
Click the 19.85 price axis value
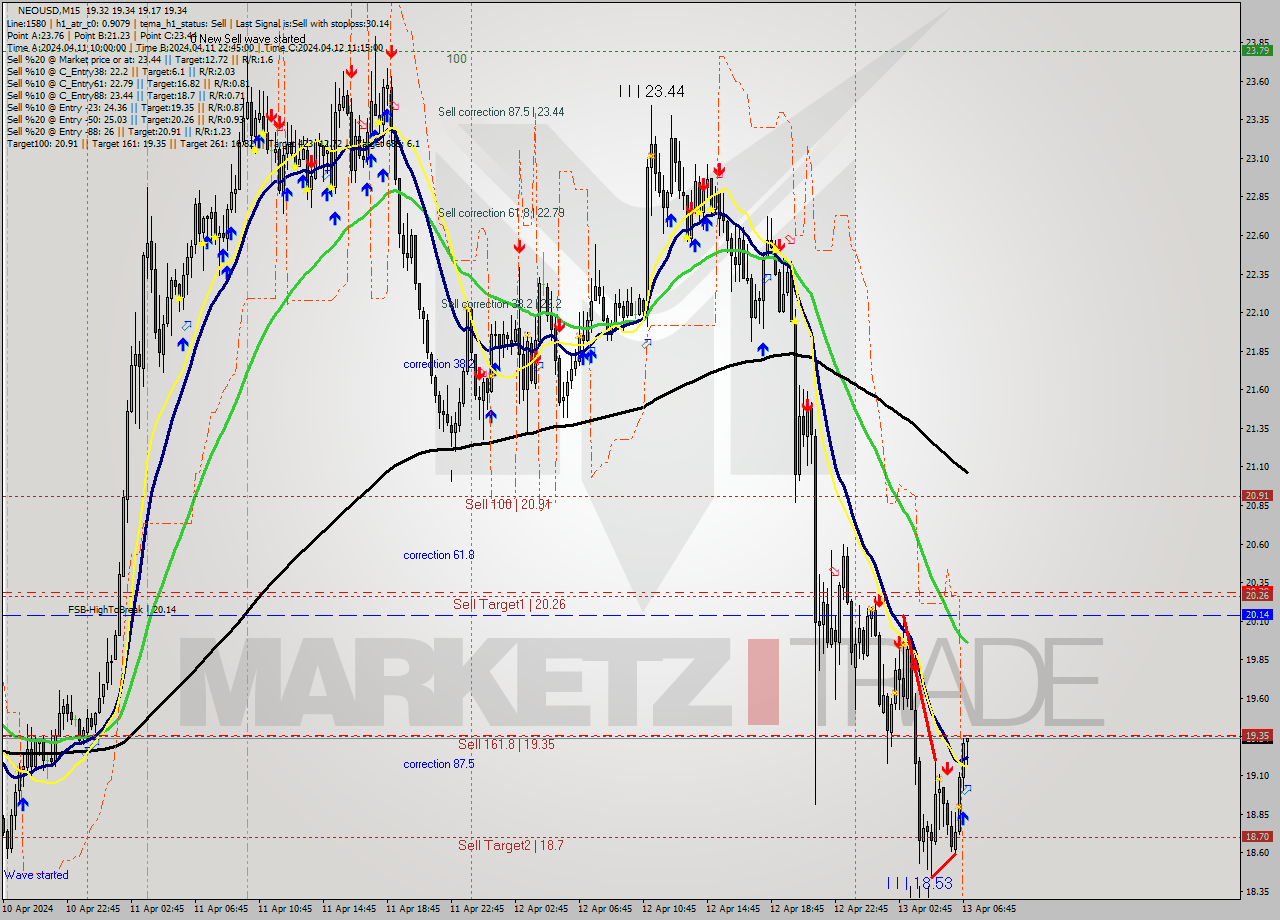[1257, 659]
